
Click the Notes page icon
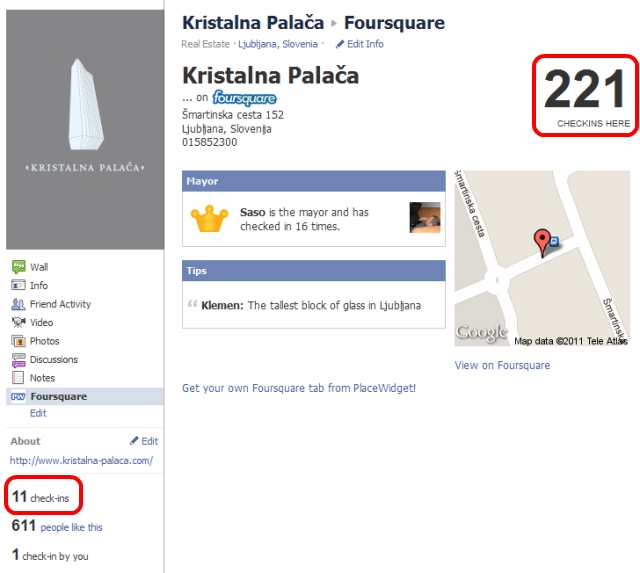pos(18,378)
